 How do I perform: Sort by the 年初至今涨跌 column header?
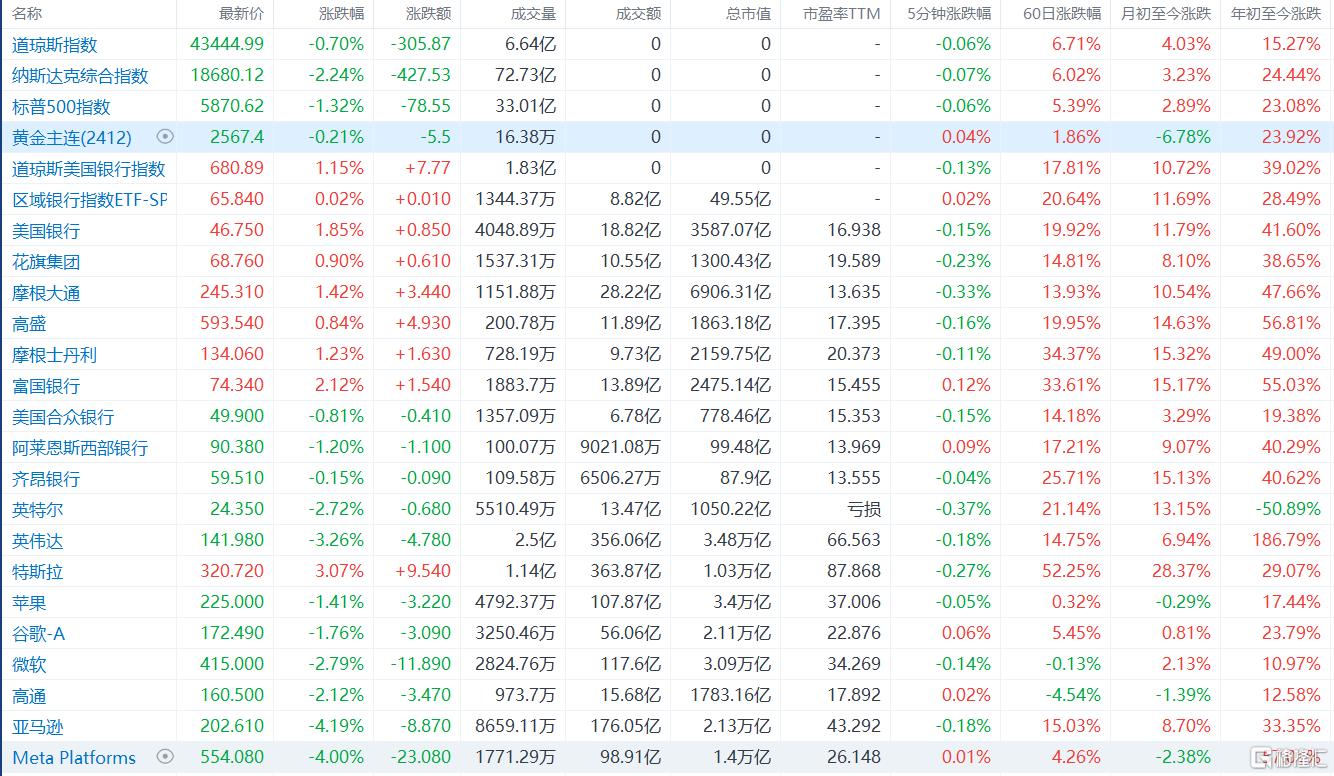pos(1275,13)
